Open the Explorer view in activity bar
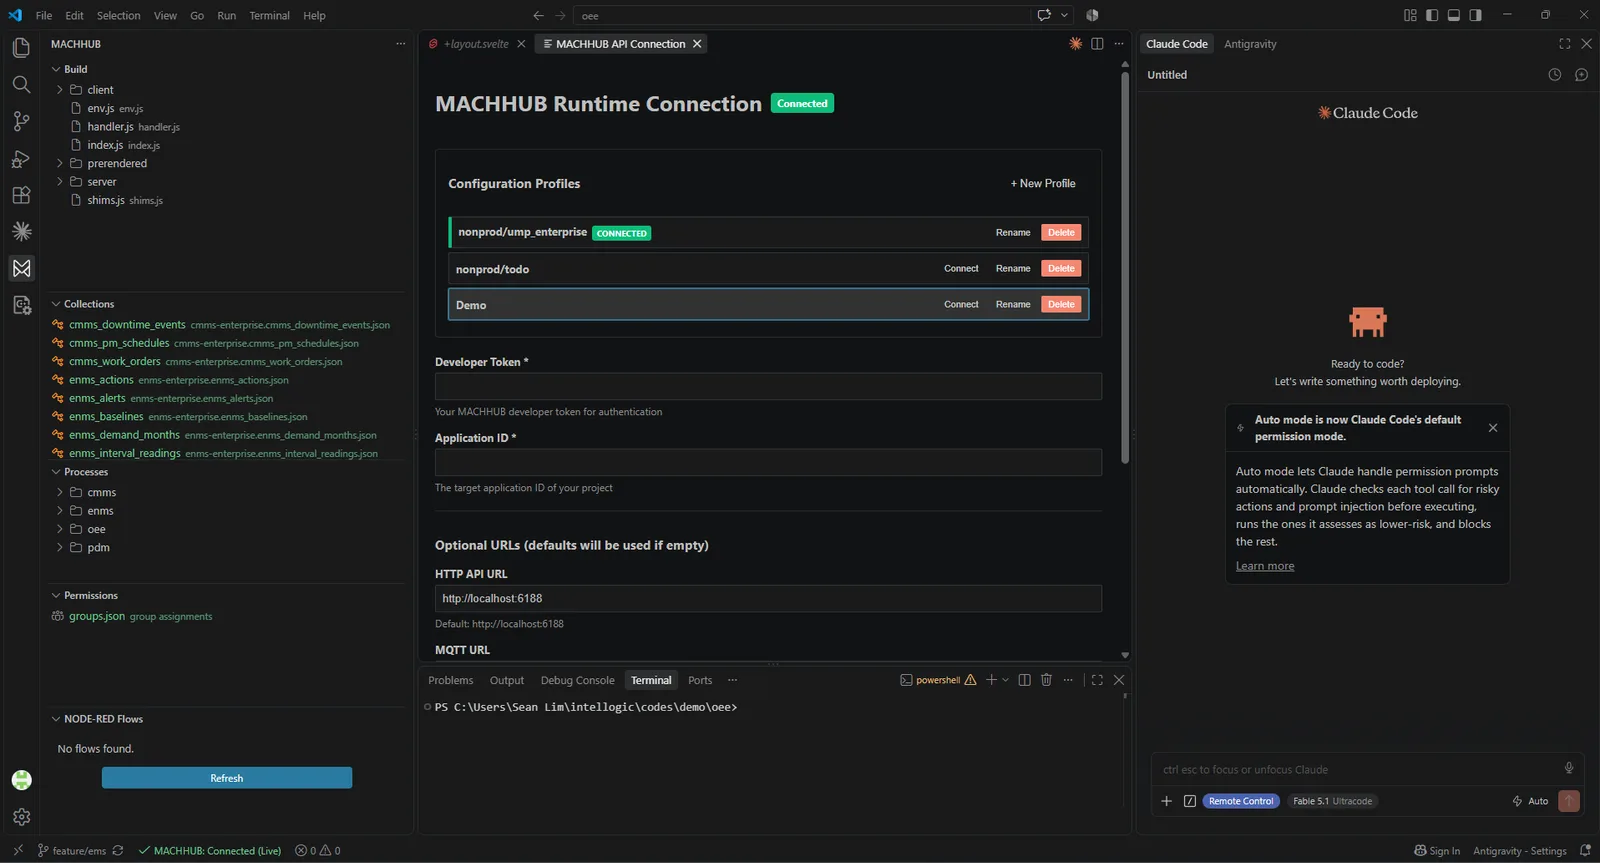 21,48
